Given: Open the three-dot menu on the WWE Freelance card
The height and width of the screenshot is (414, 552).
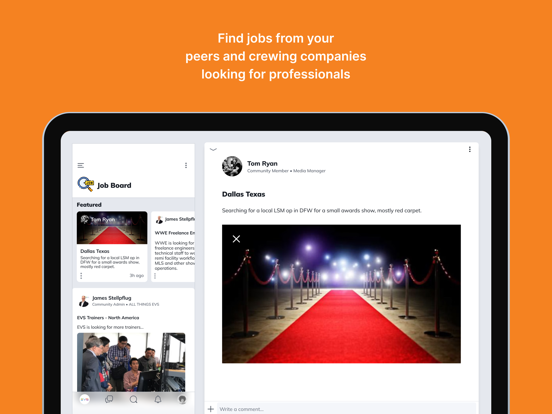Looking at the screenshot, I should point(155,276).
